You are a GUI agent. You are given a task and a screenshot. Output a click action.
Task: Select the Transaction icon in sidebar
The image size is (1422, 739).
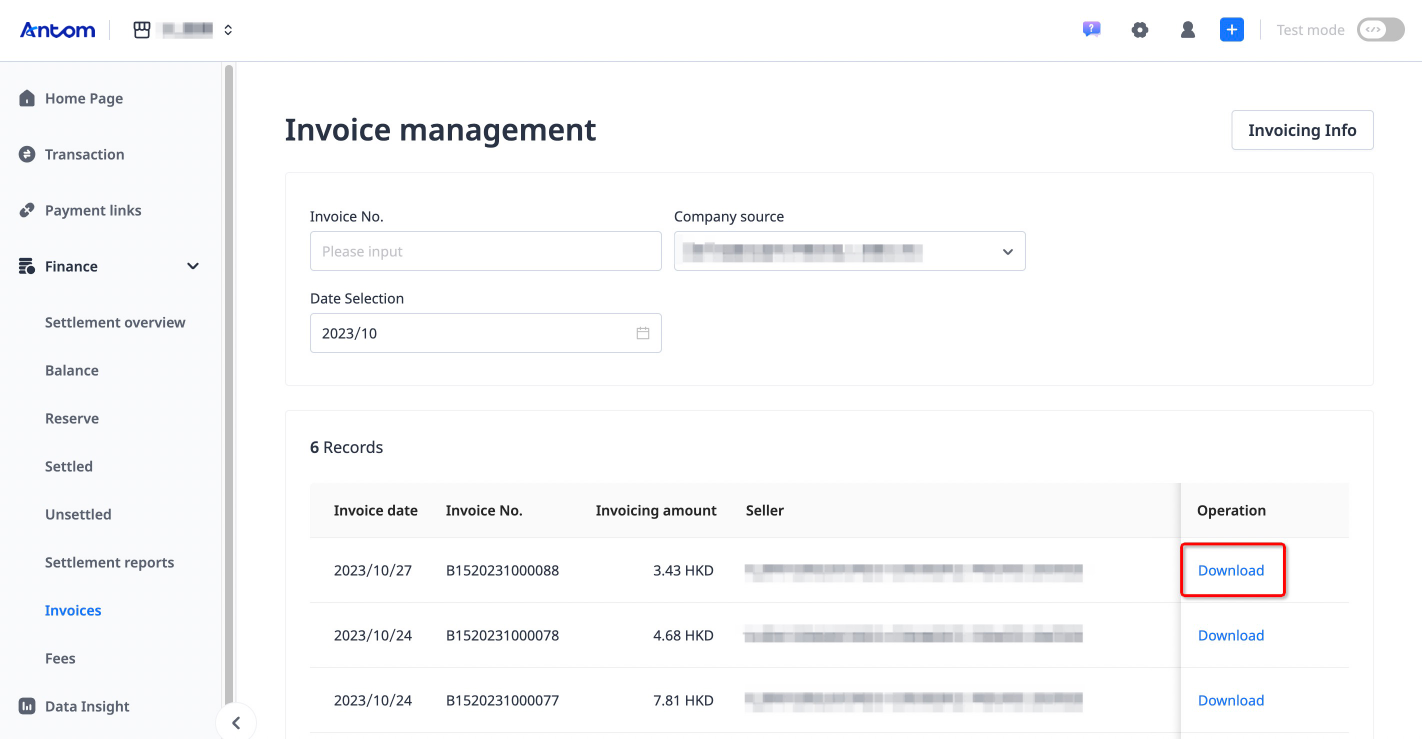(26, 154)
